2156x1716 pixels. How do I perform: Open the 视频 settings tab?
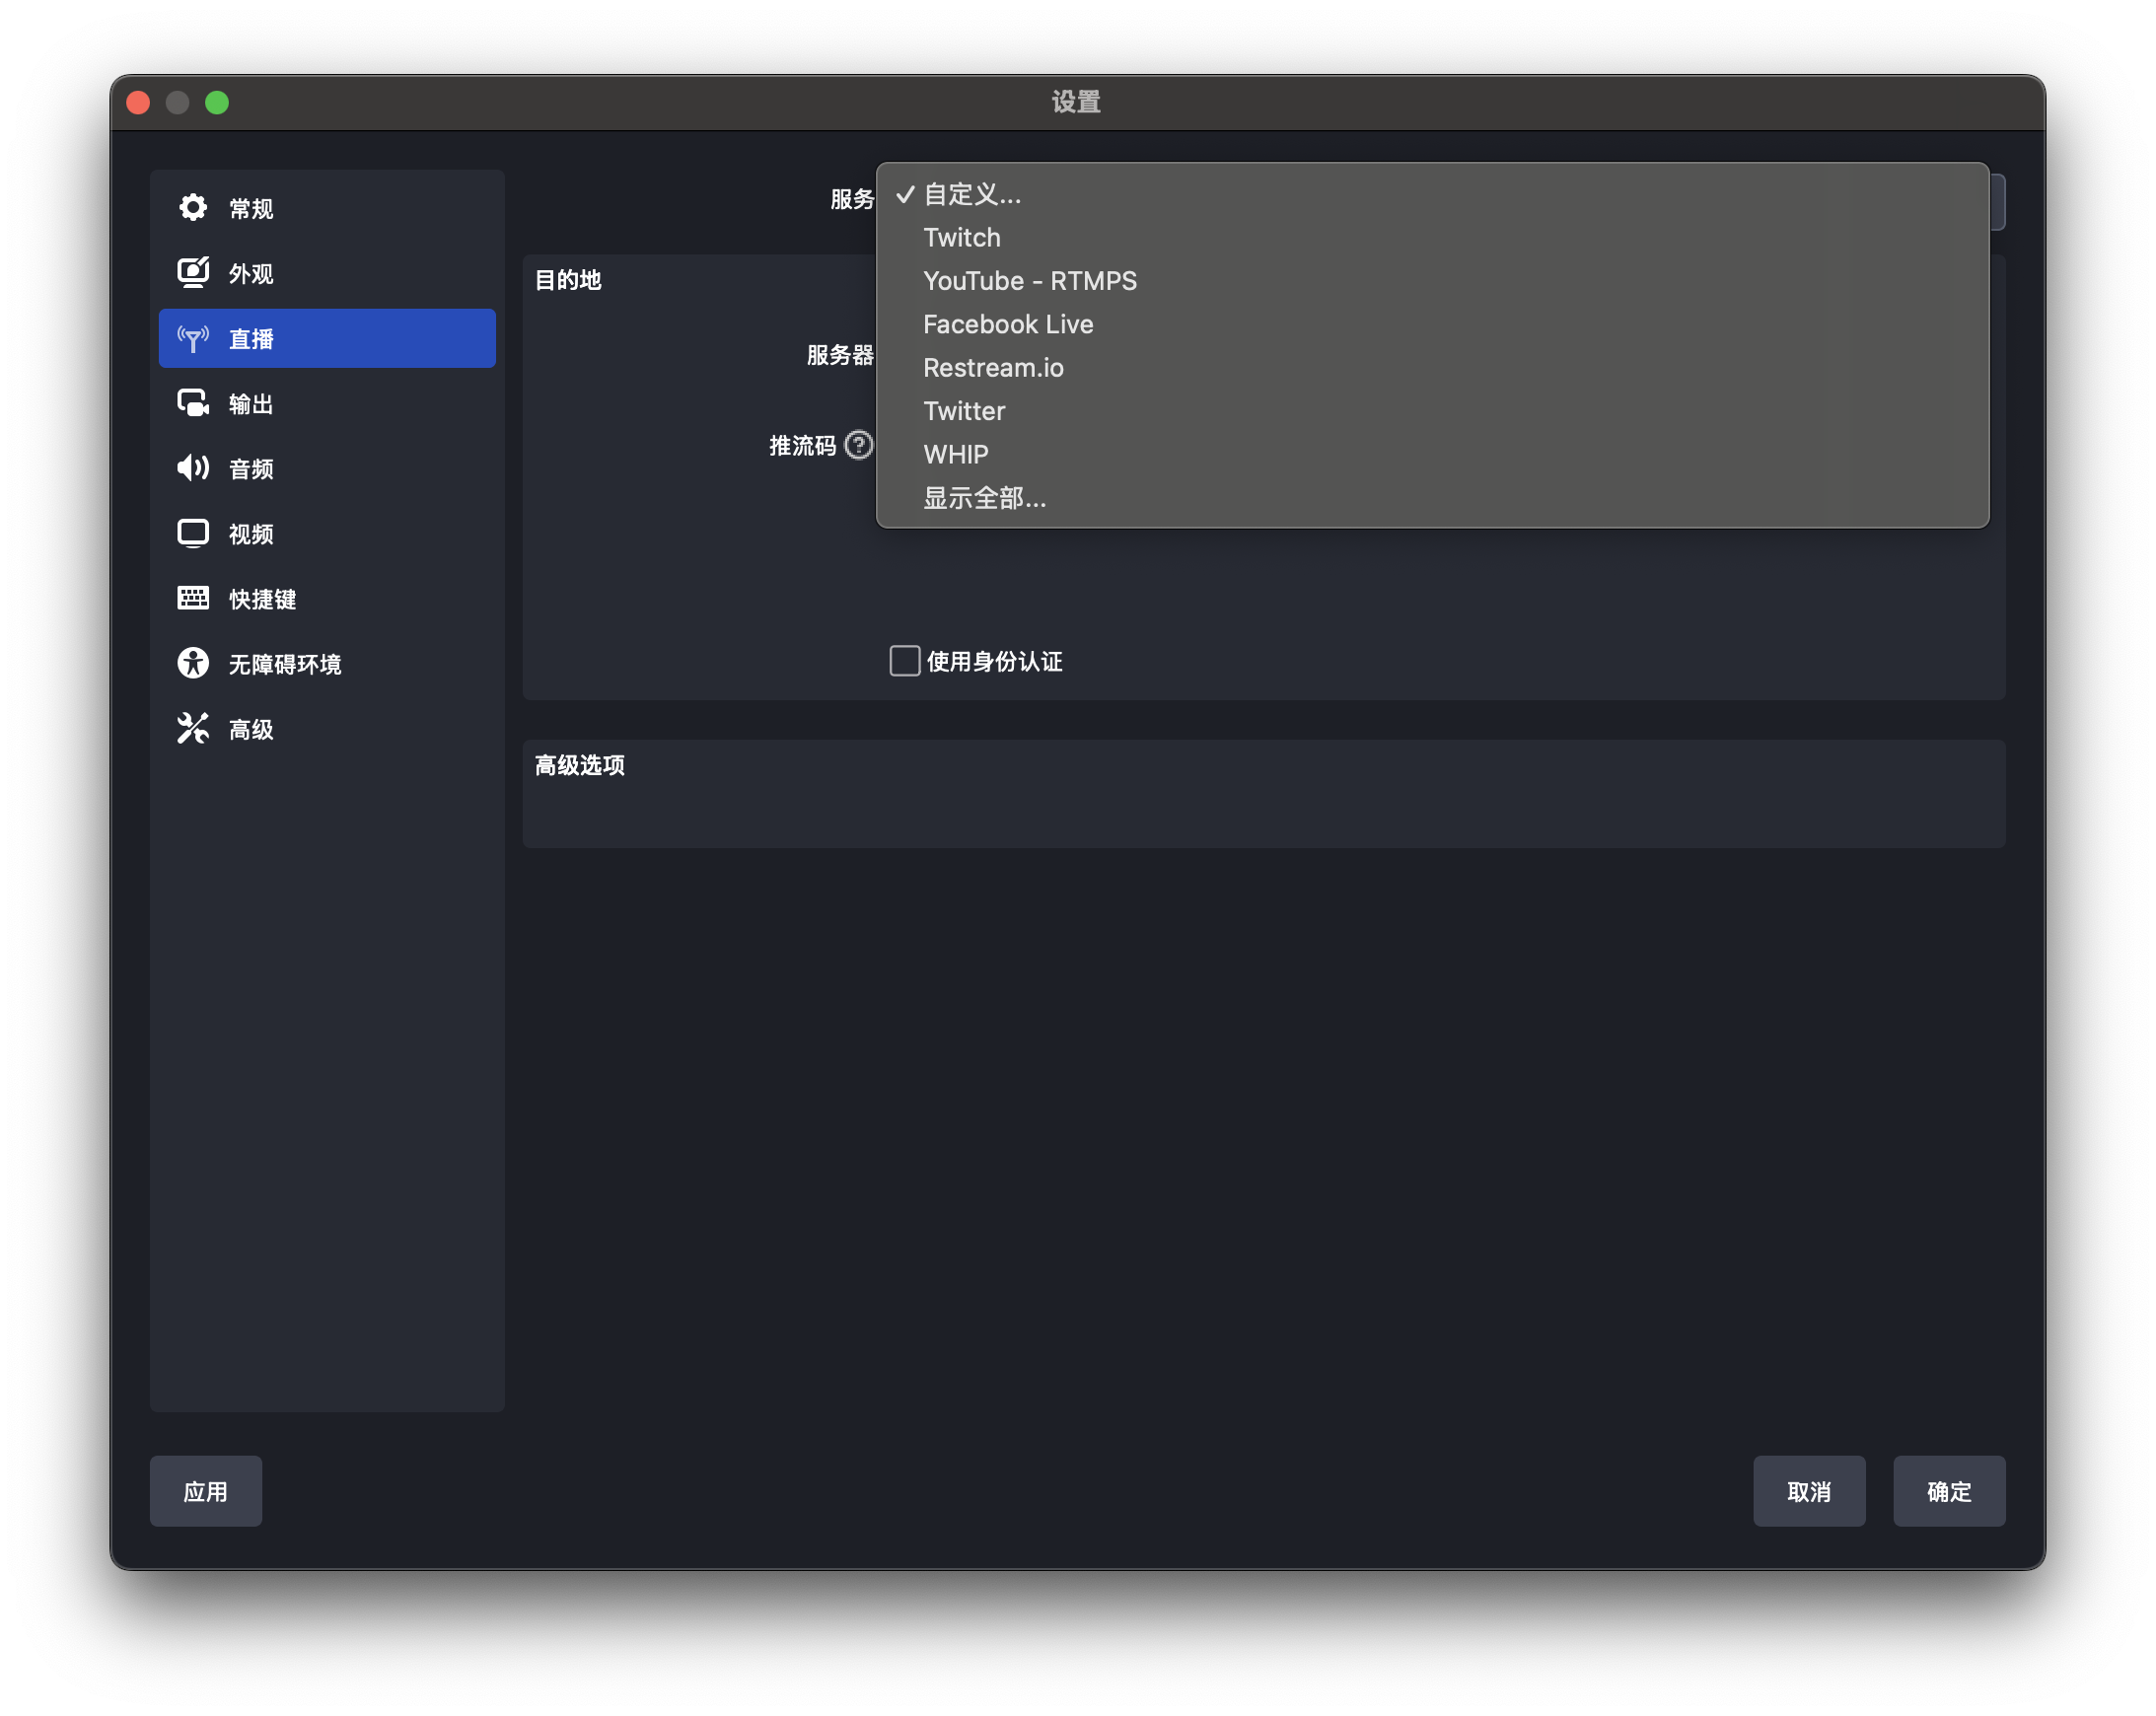[327, 533]
